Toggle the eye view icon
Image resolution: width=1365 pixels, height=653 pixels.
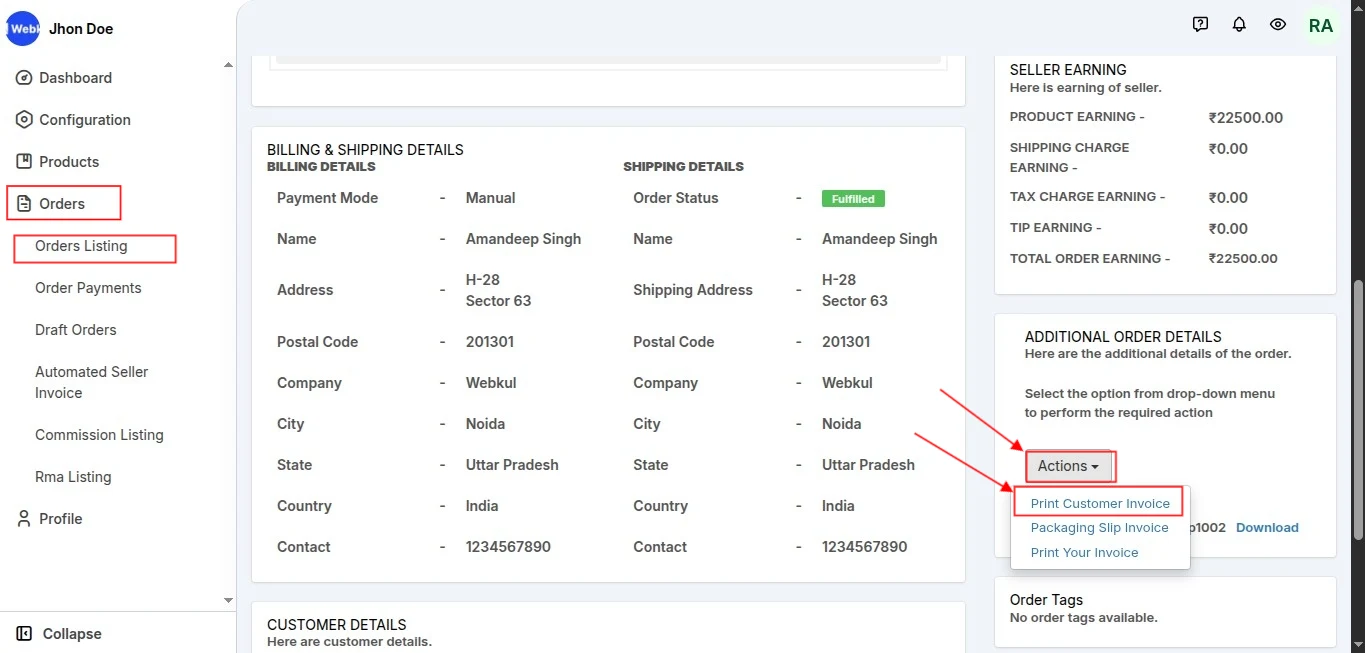click(x=1278, y=25)
